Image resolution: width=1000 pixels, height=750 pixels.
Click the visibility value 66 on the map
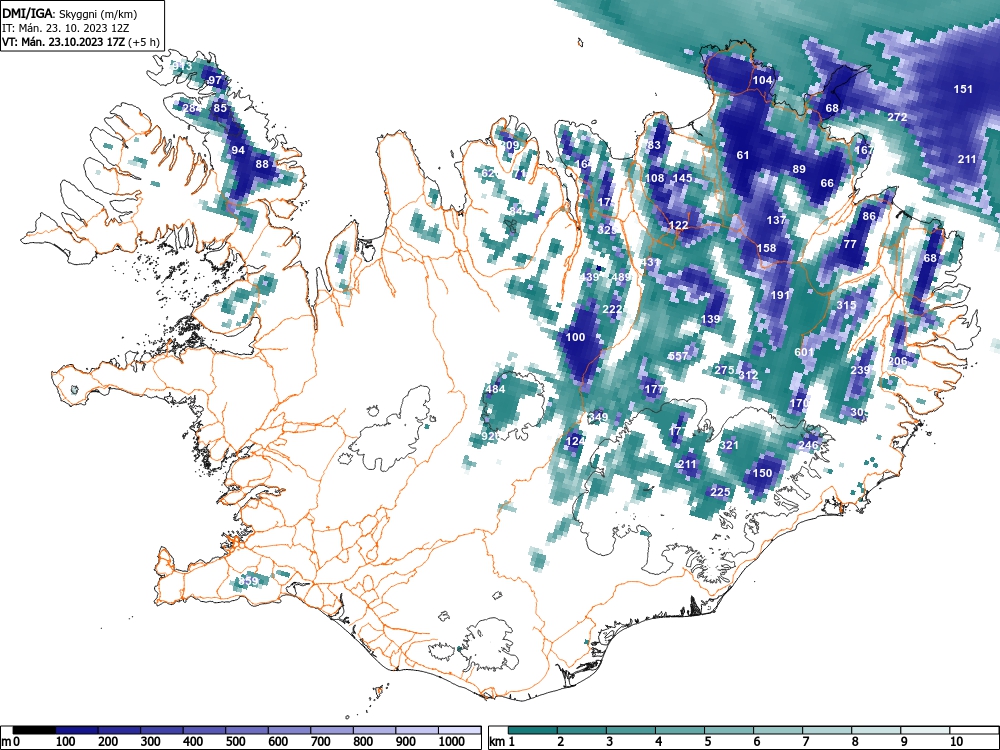coord(827,183)
